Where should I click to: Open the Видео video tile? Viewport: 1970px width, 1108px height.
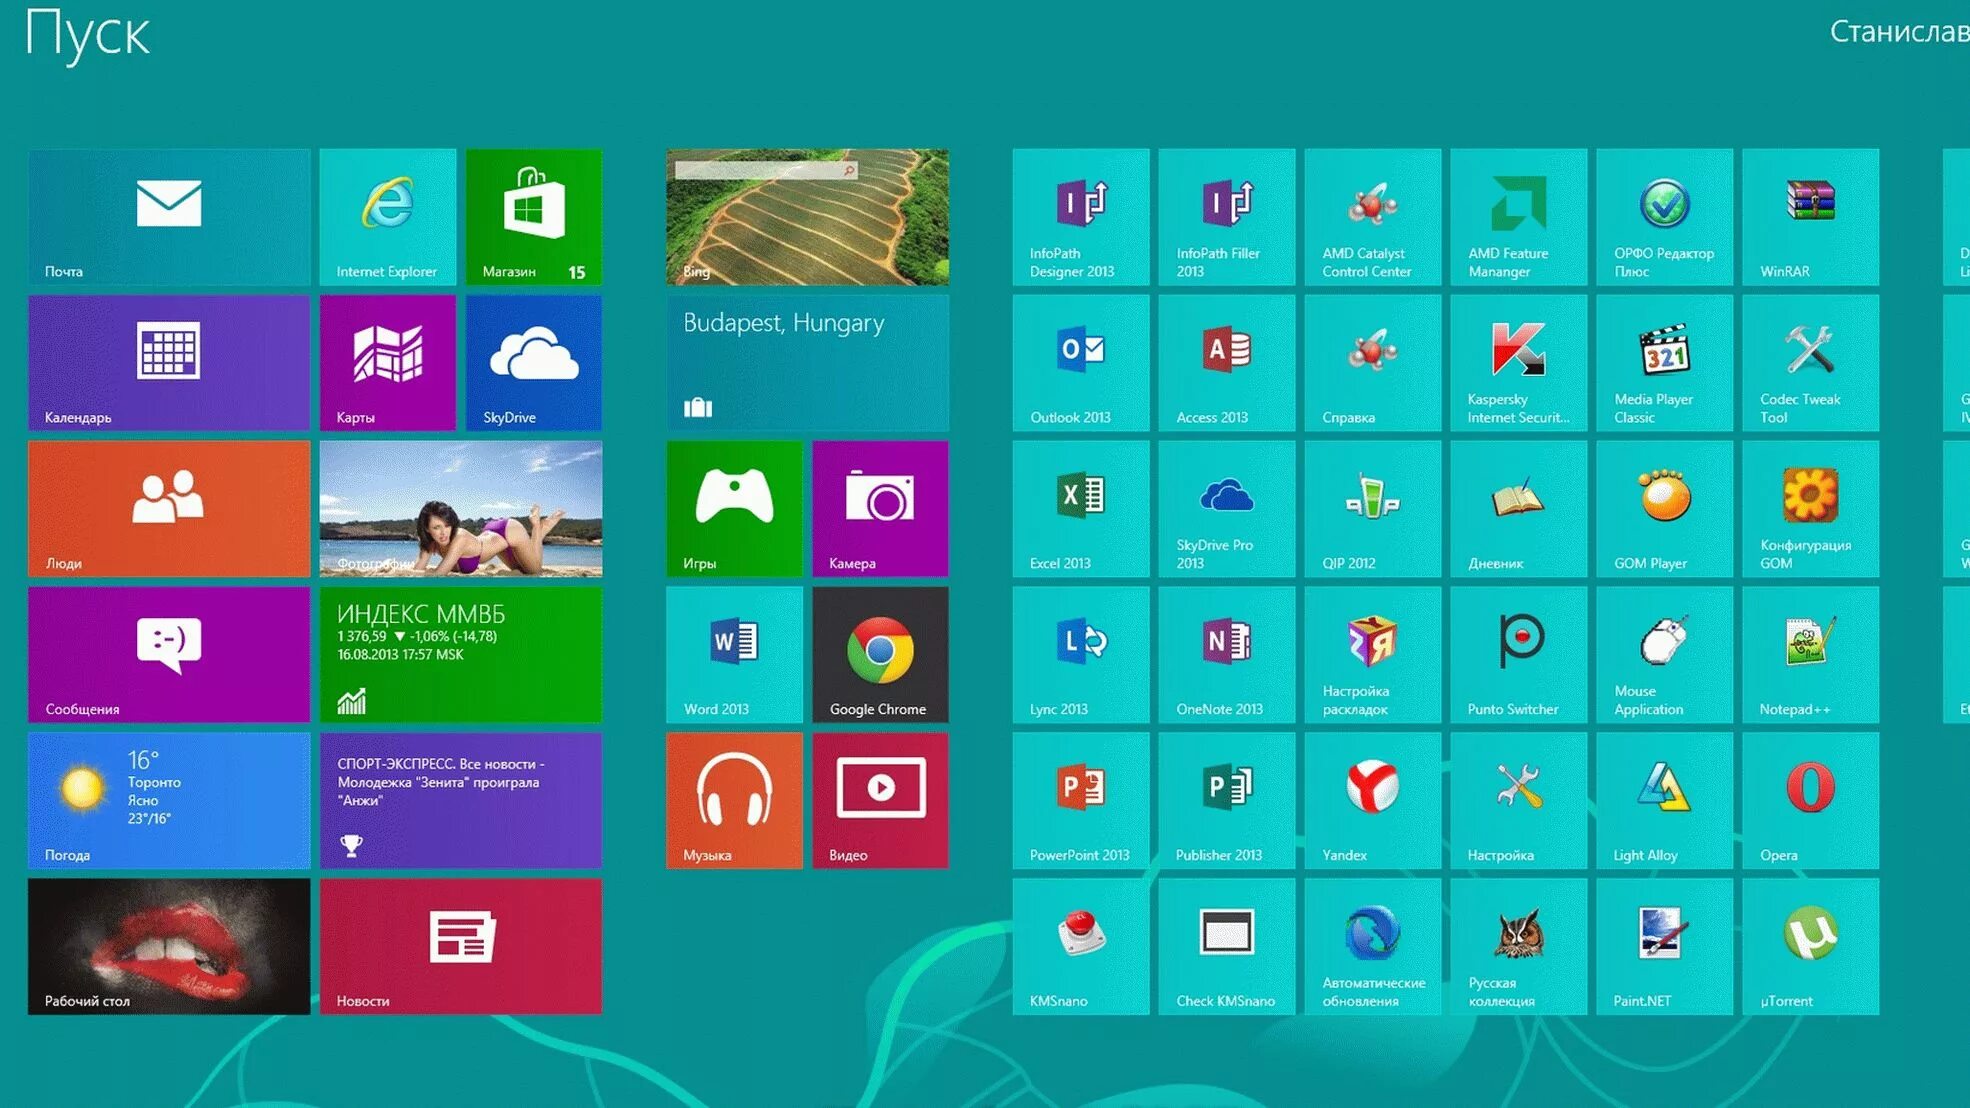(x=880, y=801)
